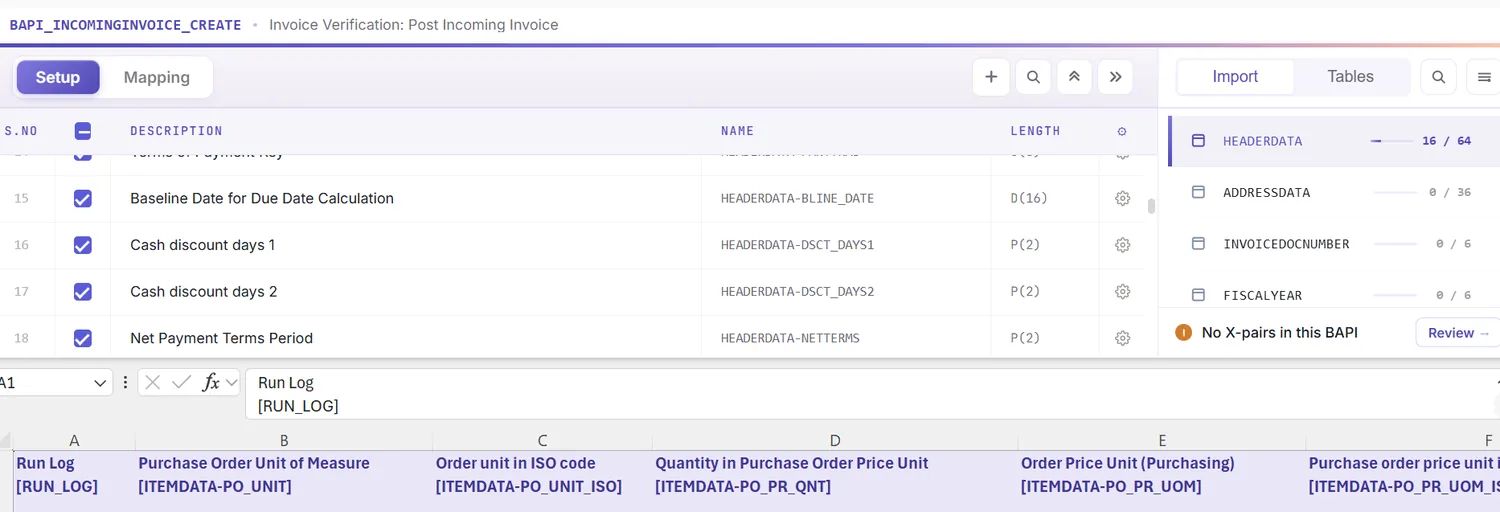Click the INVOICEDOCNUMBER structure icon
The width and height of the screenshot is (1500, 512).
coord(1198,244)
